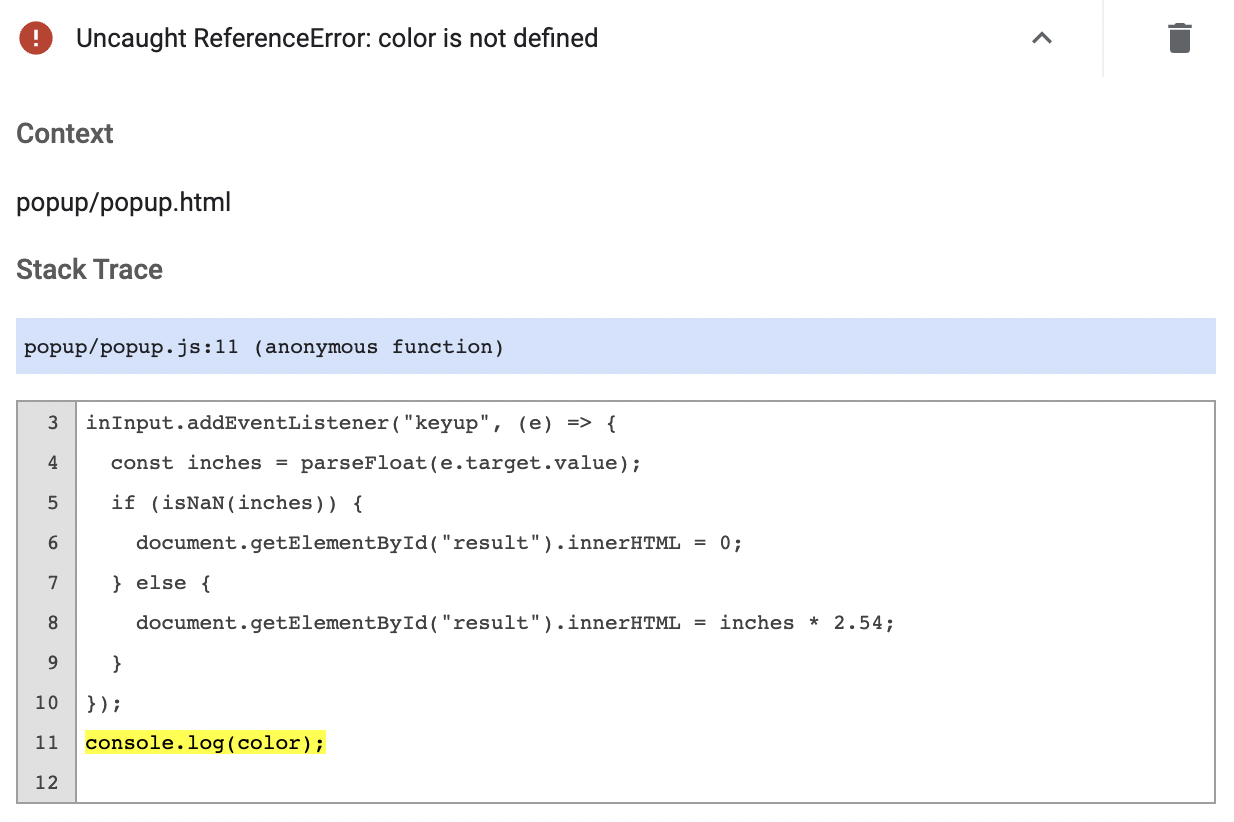Click the popup/popup.html context path
Screen dimensions: 1234x822
tap(123, 203)
